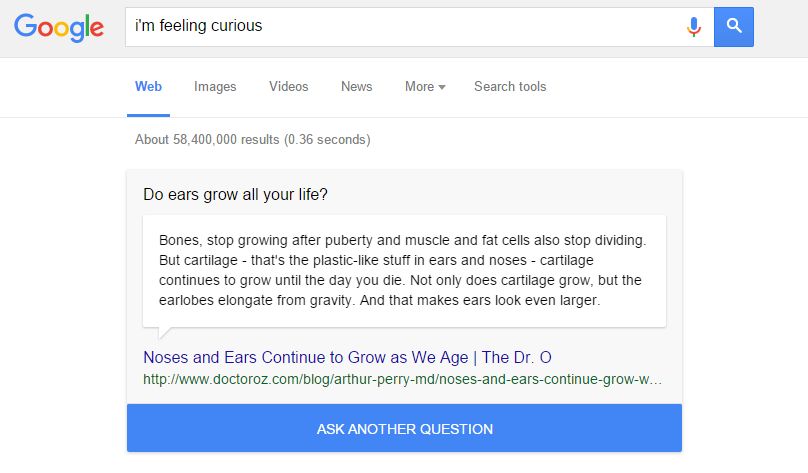Activate voice search microphone icon
This screenshot has width=808, height=473.
pos(694,27)
